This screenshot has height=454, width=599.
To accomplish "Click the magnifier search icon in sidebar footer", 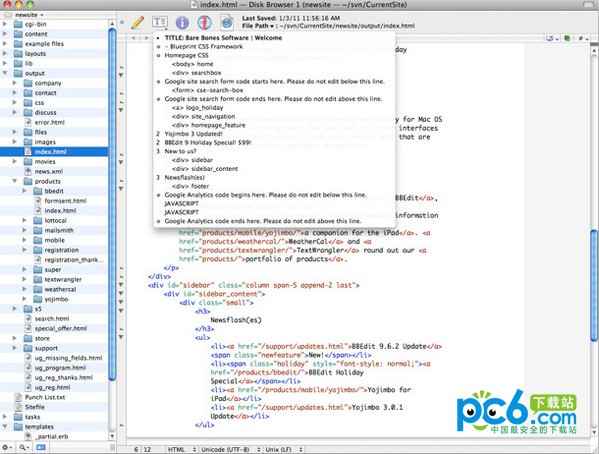I will pos(24,447).
